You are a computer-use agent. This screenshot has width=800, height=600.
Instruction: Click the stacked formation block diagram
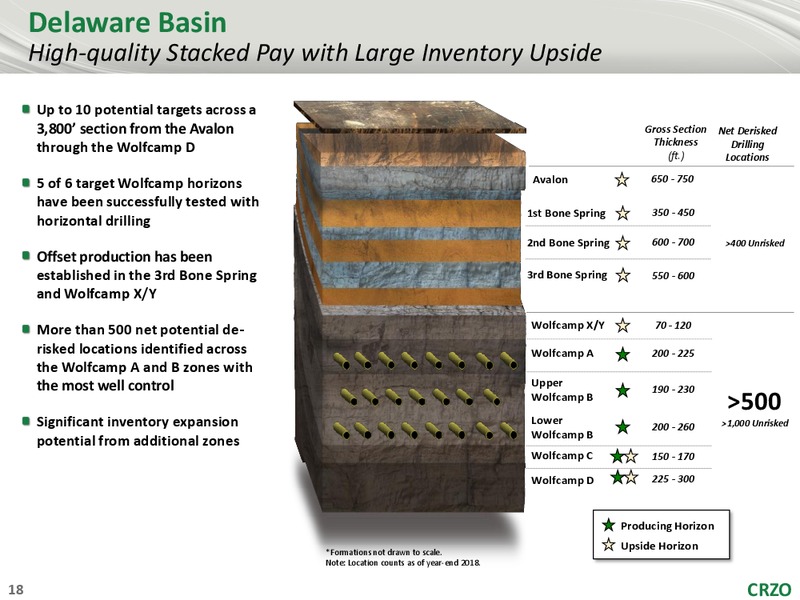coord(410,306)
